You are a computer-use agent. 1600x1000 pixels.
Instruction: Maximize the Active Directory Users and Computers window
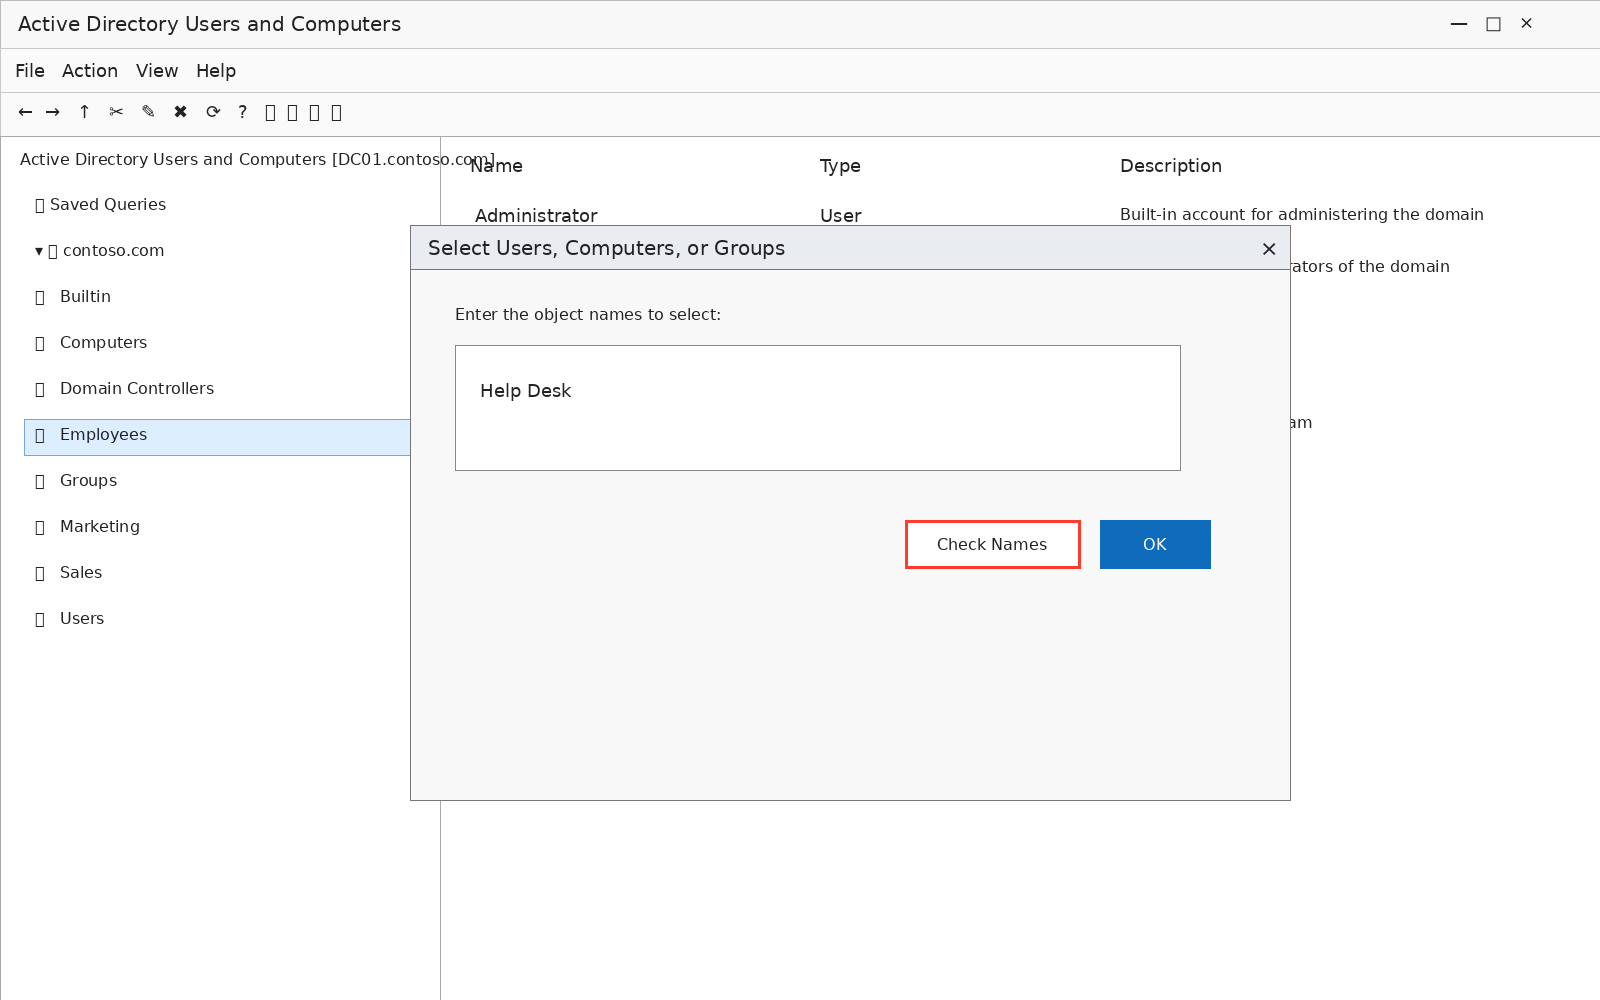pos(1493,24)
